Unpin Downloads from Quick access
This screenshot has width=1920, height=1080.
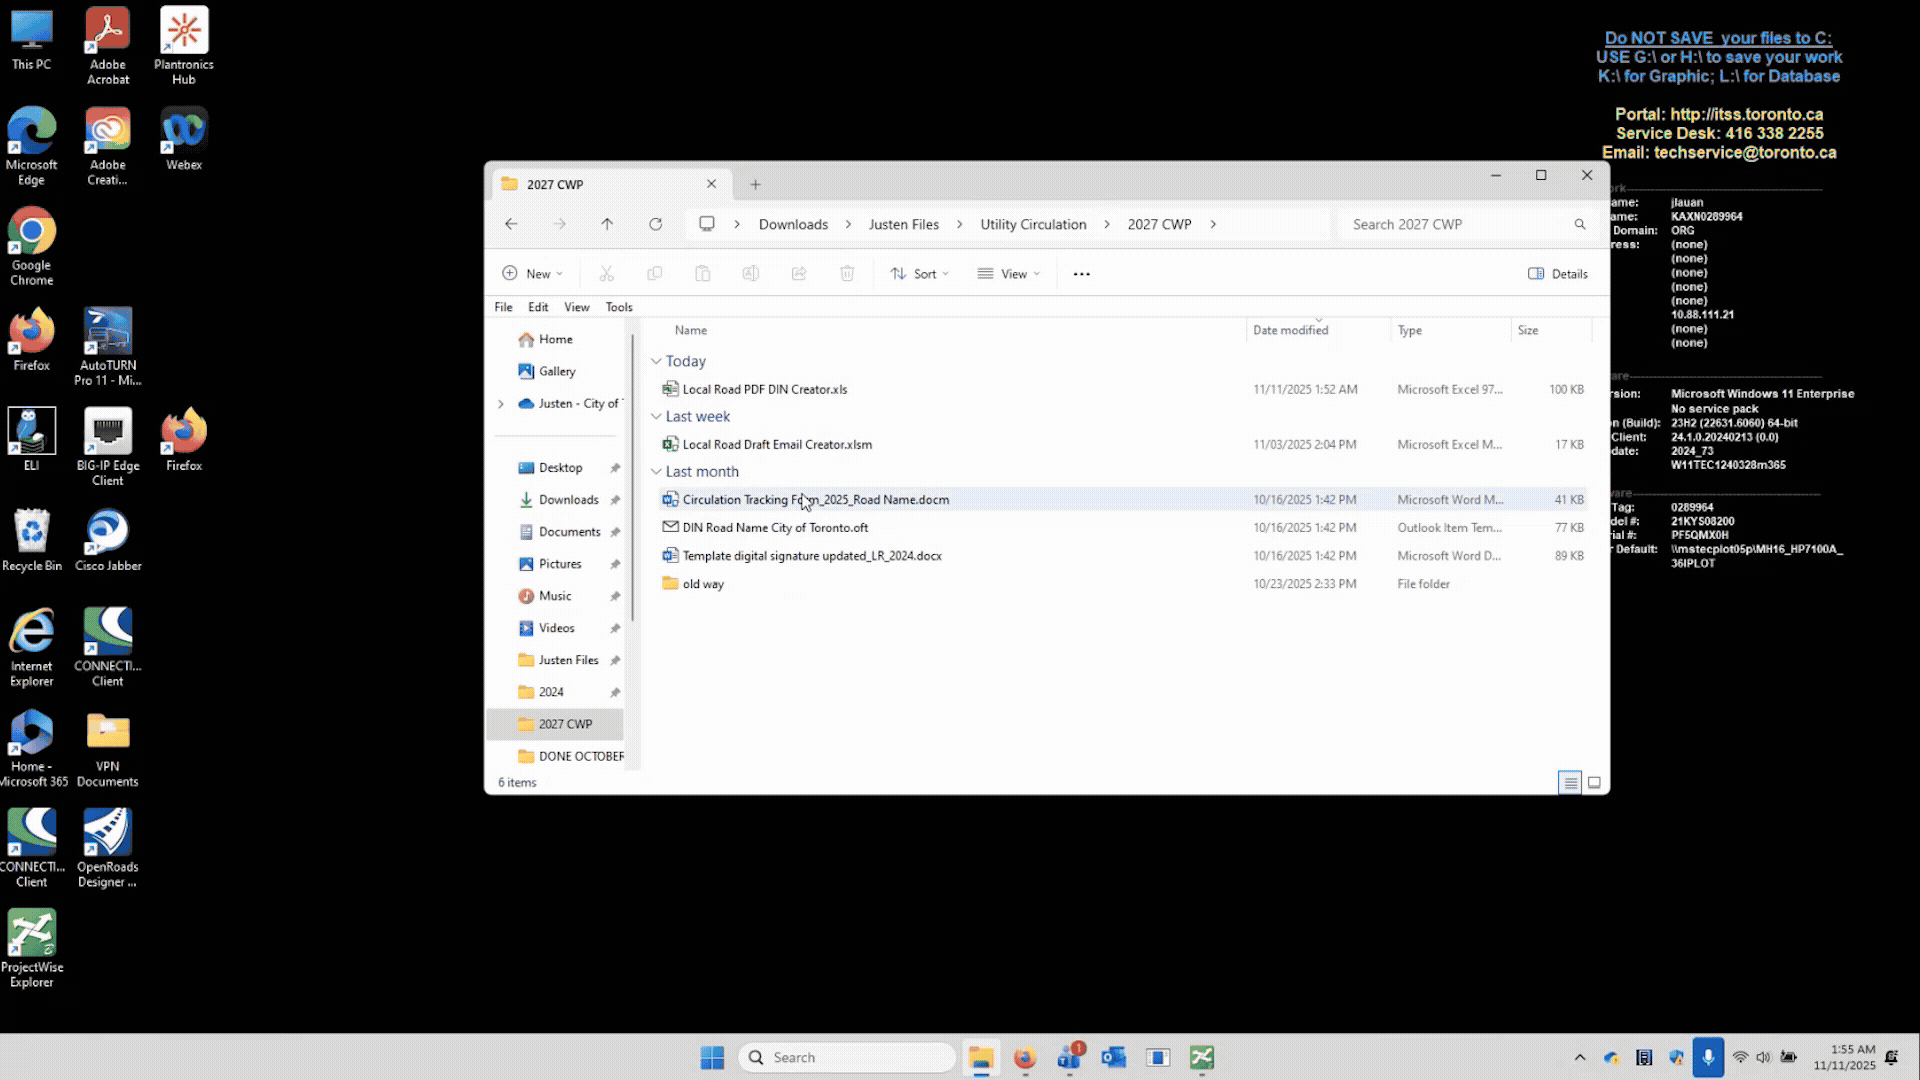615,500
